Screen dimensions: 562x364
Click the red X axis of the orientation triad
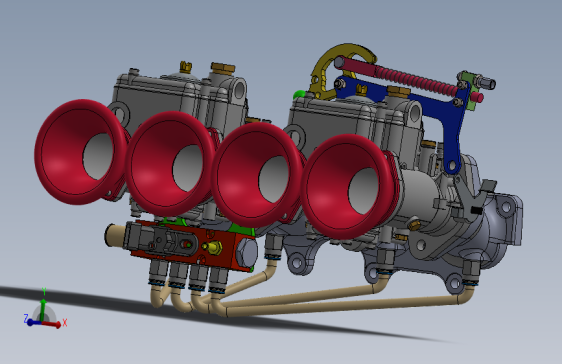pyautogui.click(x=52, y=324)
